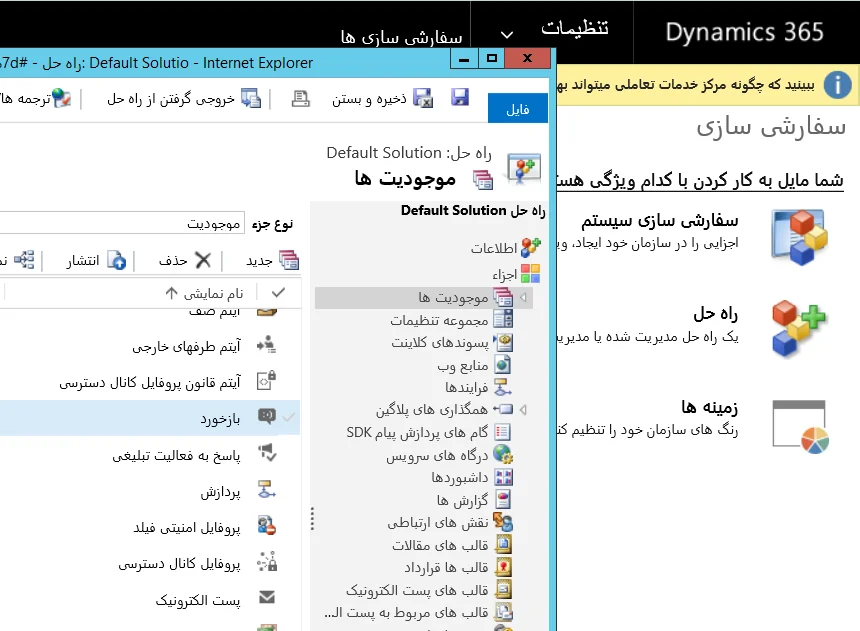Click system customization cubes icon in Dynamics page

(799, 236)
